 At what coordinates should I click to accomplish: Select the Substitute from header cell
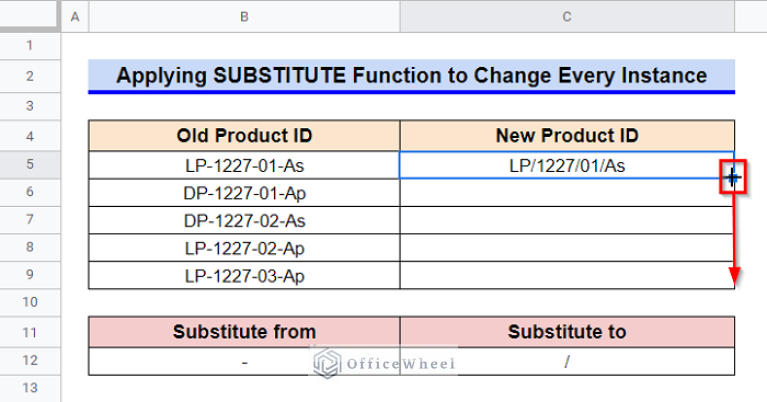(x=244, y=332)
